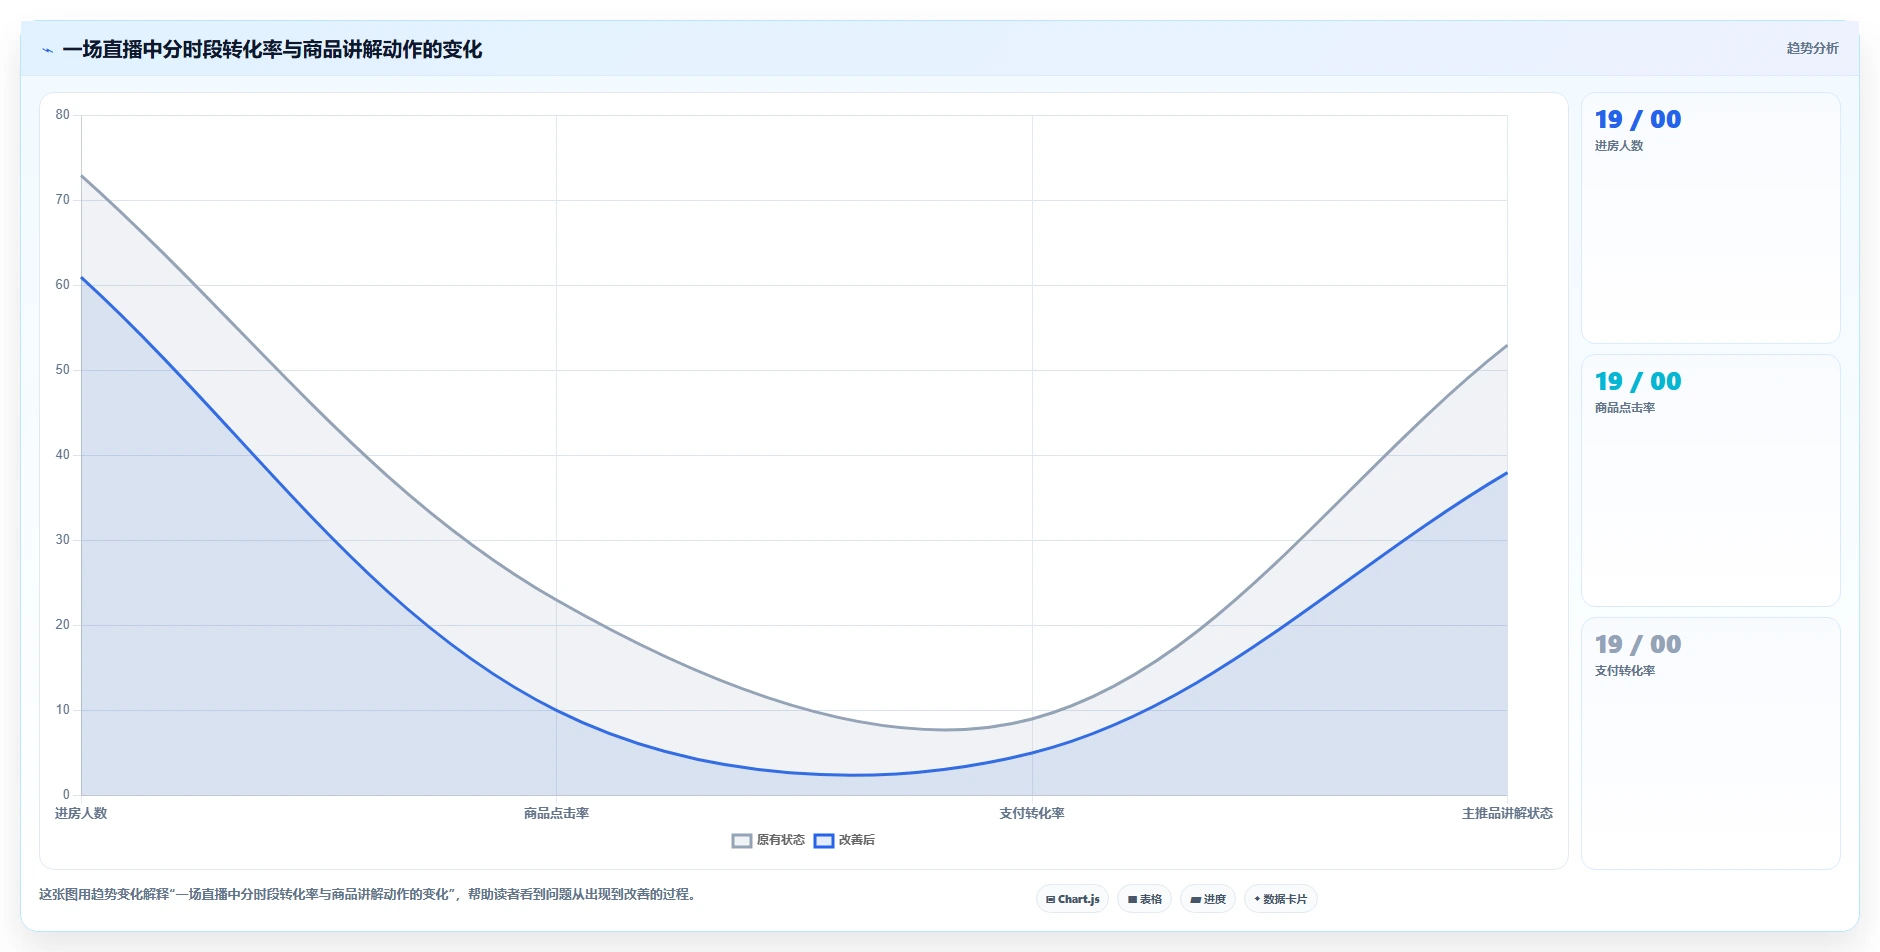Toggle the 原有状态 legend series

[x=768, y=840]
